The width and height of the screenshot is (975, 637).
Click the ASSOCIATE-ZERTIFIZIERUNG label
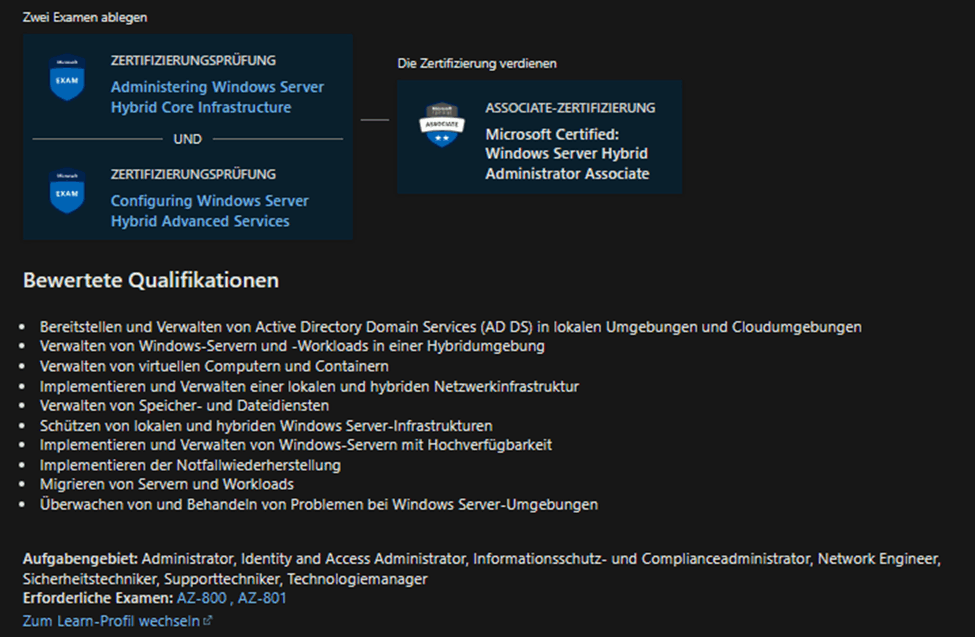tap(570, 108)
